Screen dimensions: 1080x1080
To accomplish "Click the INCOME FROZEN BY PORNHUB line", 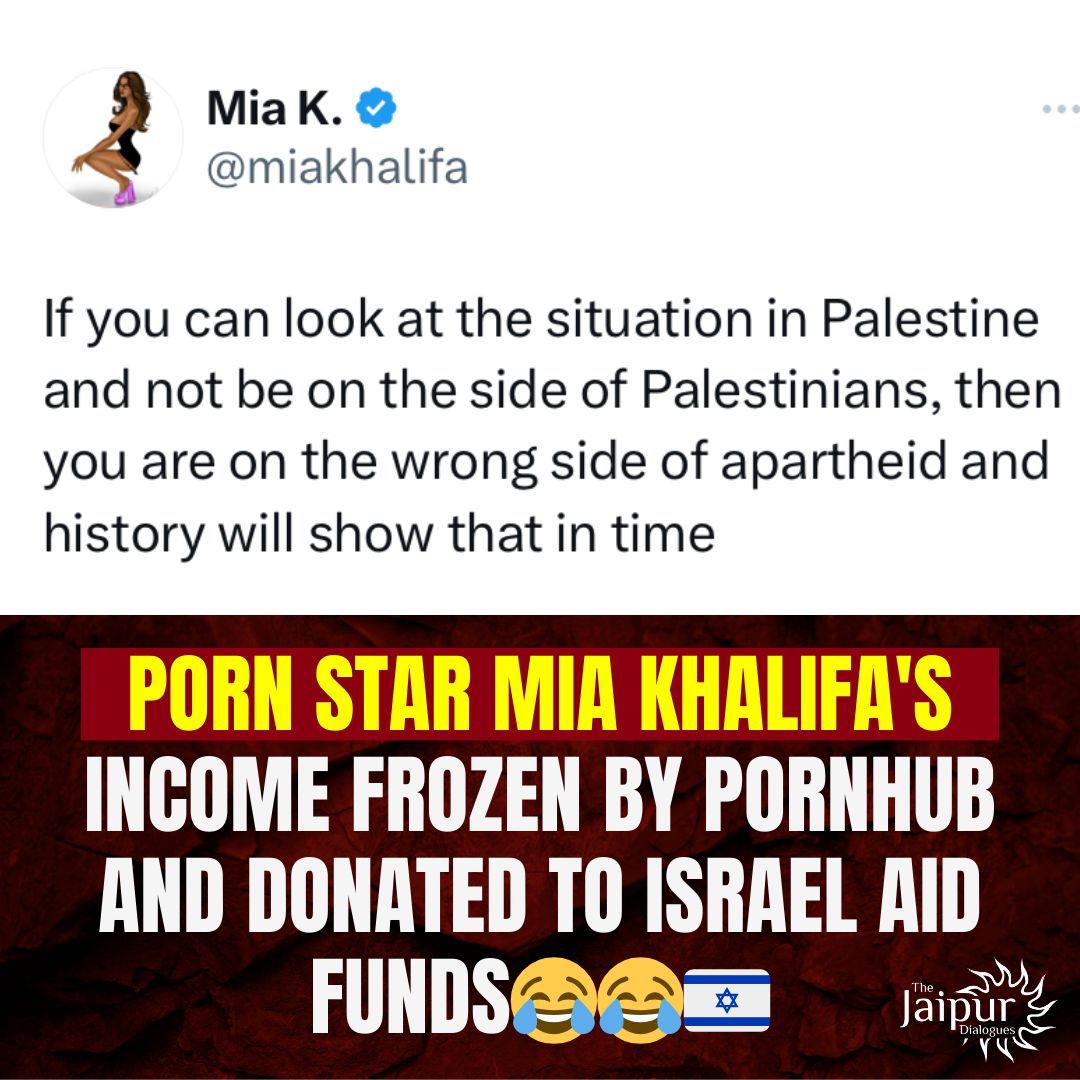I will [x=540, y=796].
